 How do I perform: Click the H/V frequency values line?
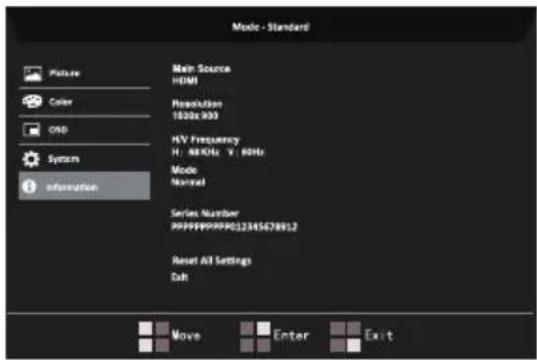[218, 152]
